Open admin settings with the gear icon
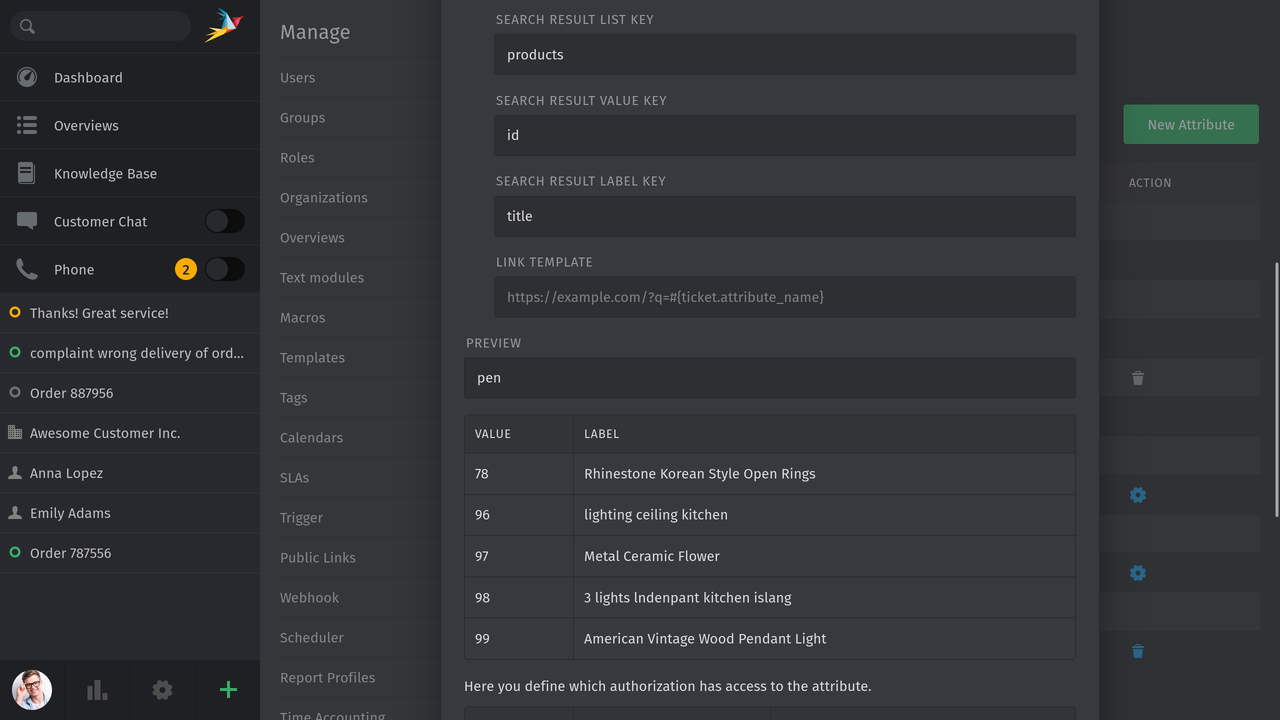This screenshot has height=720, width=1280. pos(162,690)
